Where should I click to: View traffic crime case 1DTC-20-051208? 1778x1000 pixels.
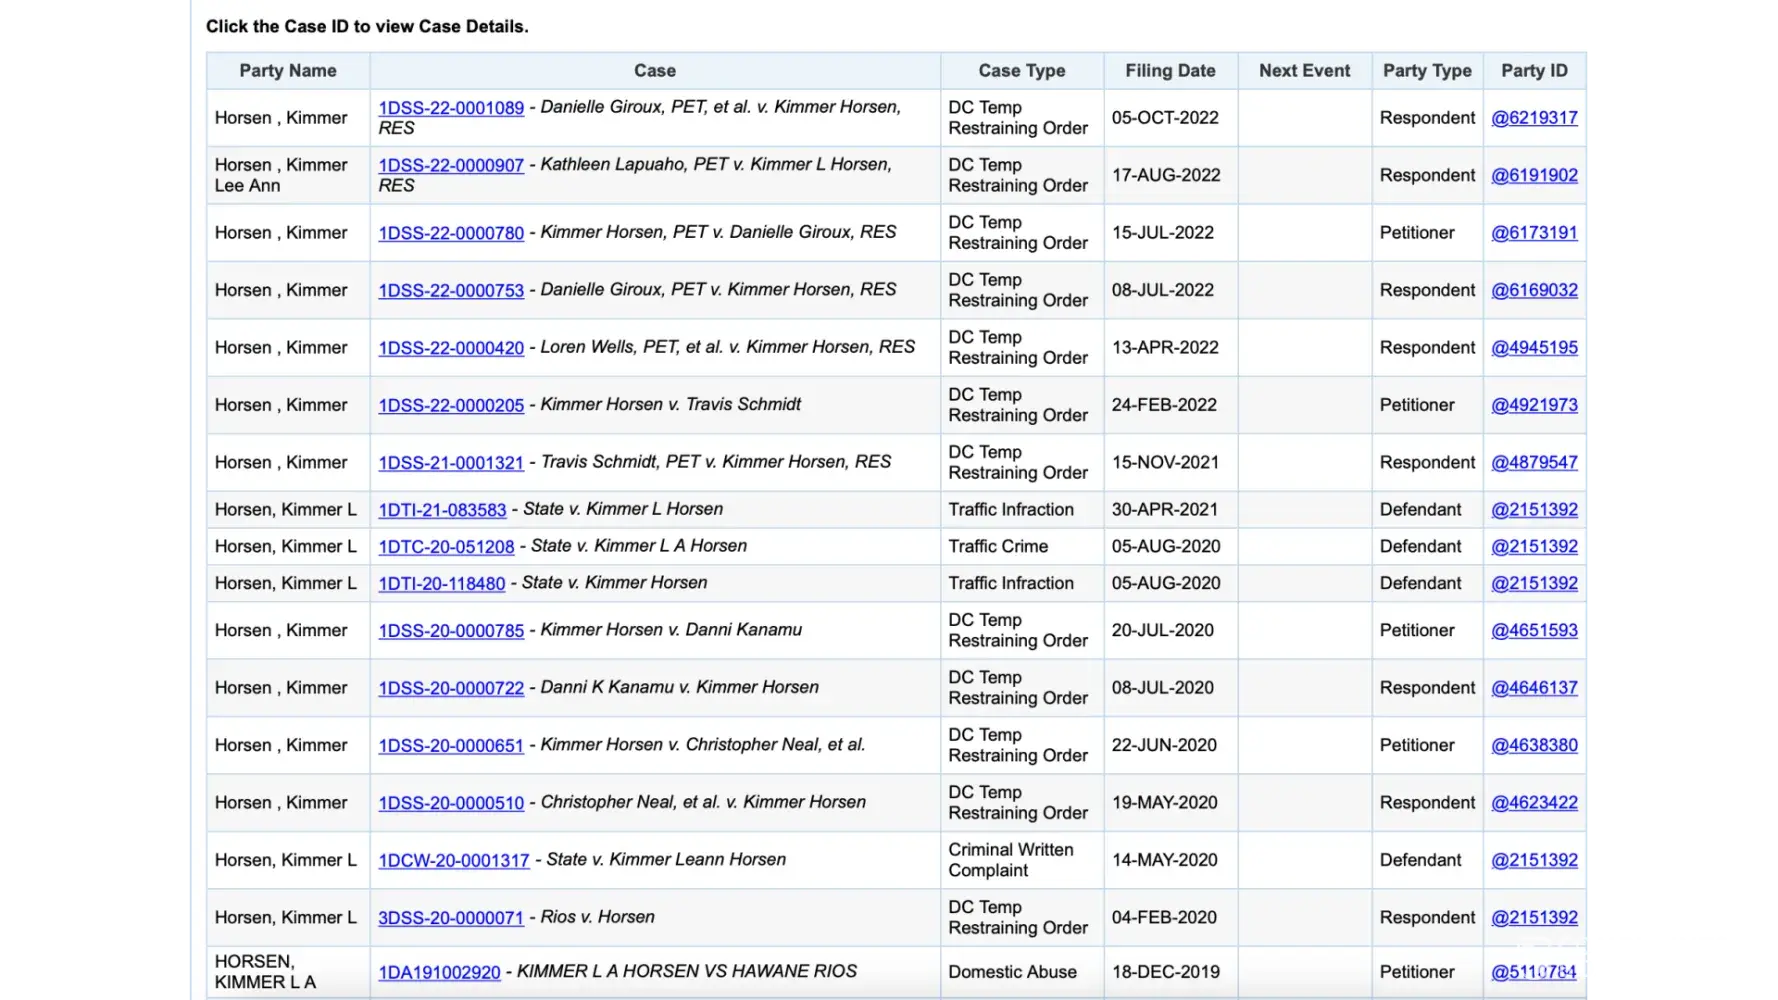tap(446, 547)
